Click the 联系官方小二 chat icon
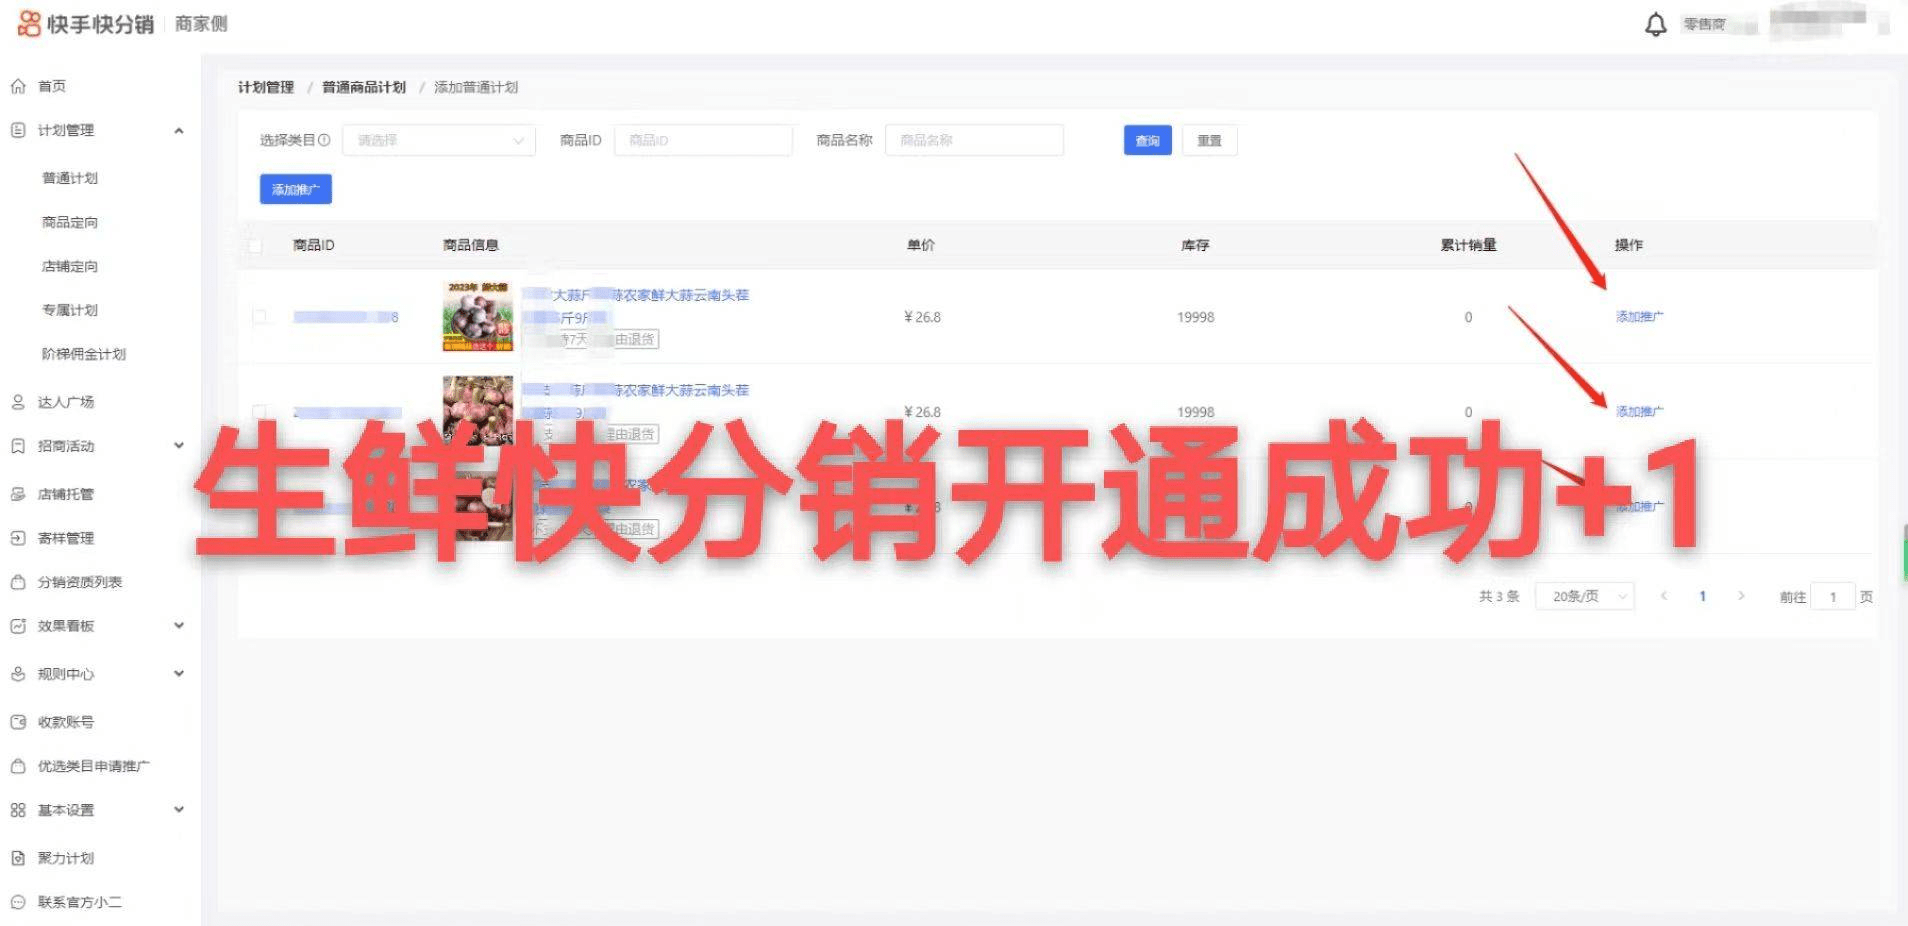1908x926 pixels. (18, 902)
